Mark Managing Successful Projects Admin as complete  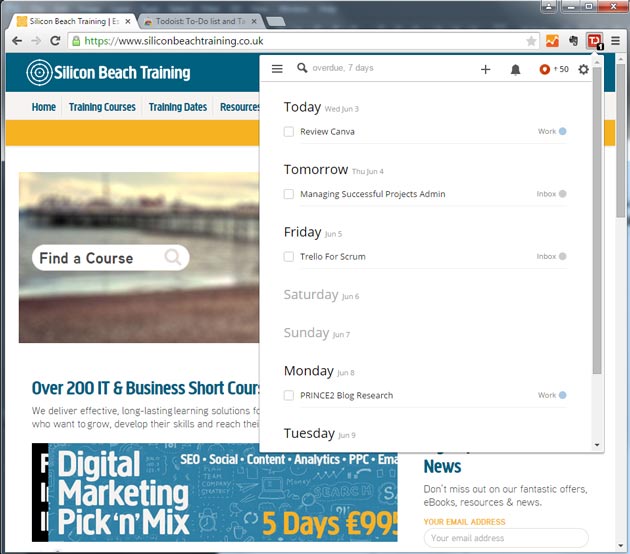tap(289, 194)
